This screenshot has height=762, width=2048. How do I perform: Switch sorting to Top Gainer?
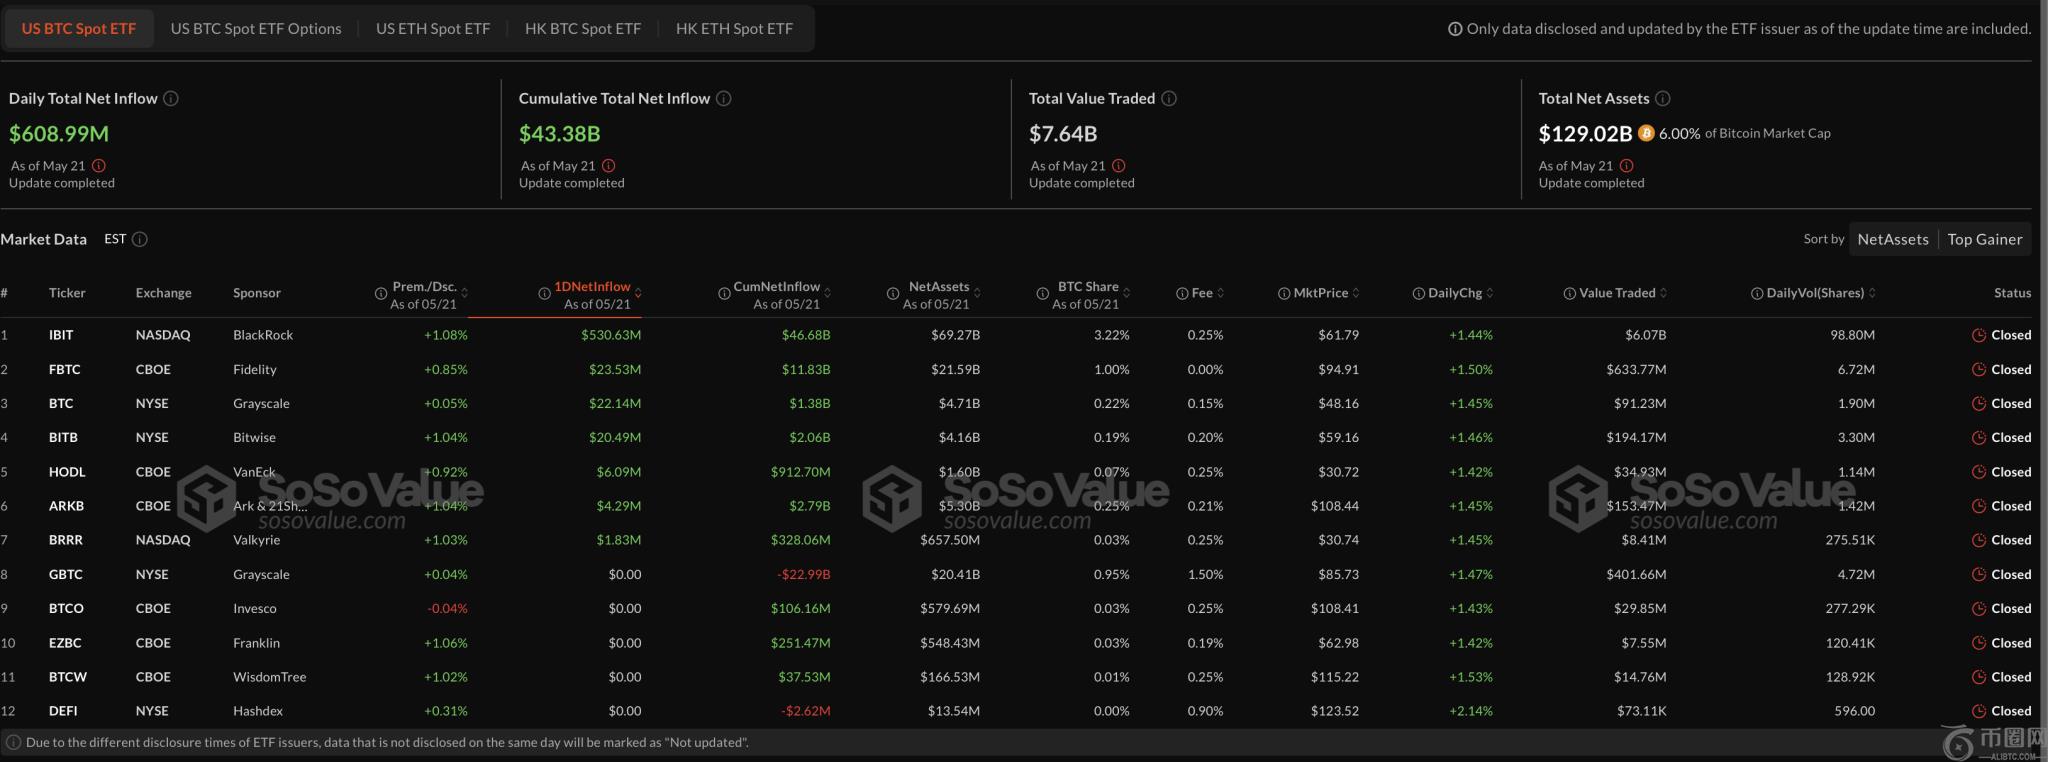(1984, 239)
